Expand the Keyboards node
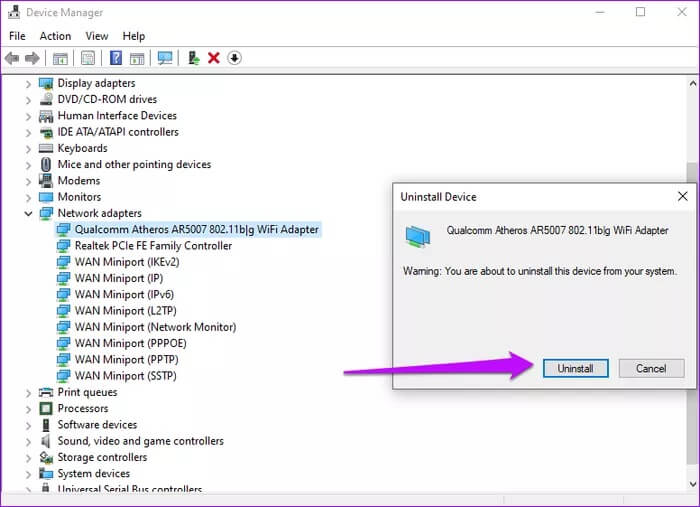Viewport: 700px width, 507px height. [x=29, y=149]
